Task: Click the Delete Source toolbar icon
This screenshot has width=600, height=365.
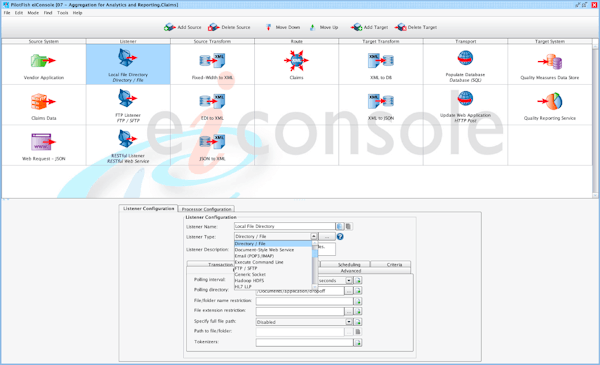Action: click(x=214, y=27)
